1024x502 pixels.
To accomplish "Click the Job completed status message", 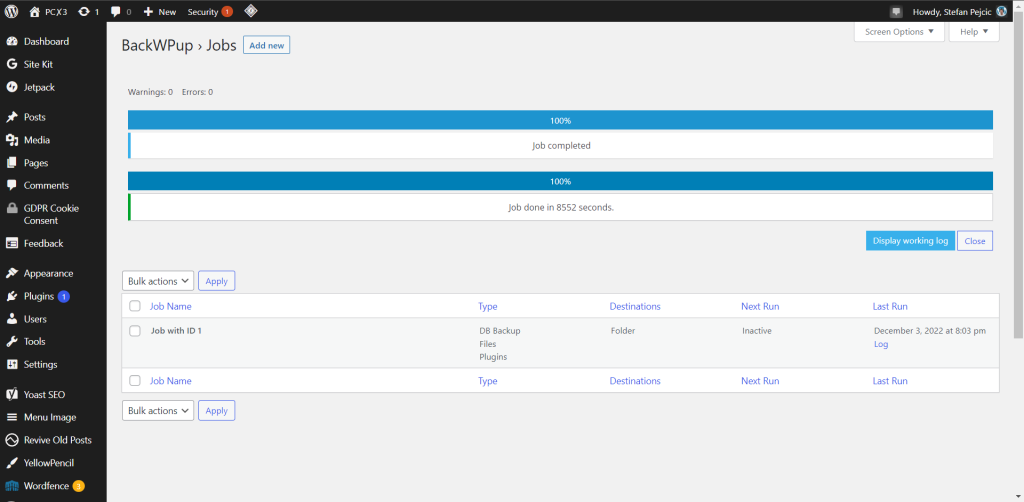I will [x=561, y=146].
